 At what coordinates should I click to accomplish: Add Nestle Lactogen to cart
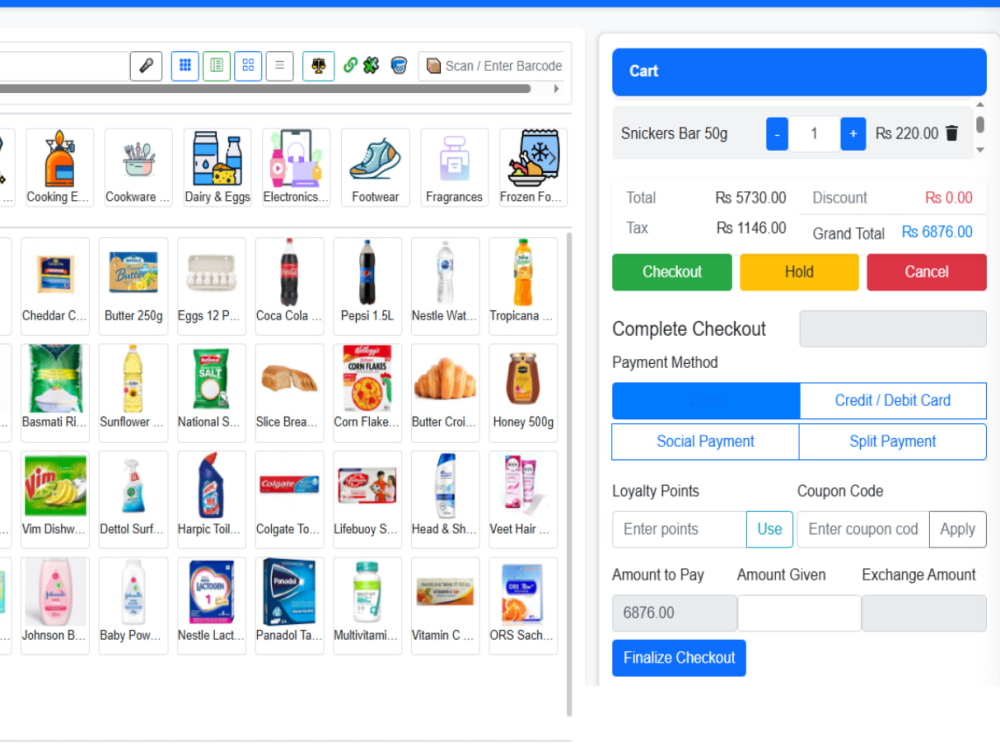coord(211,606)
